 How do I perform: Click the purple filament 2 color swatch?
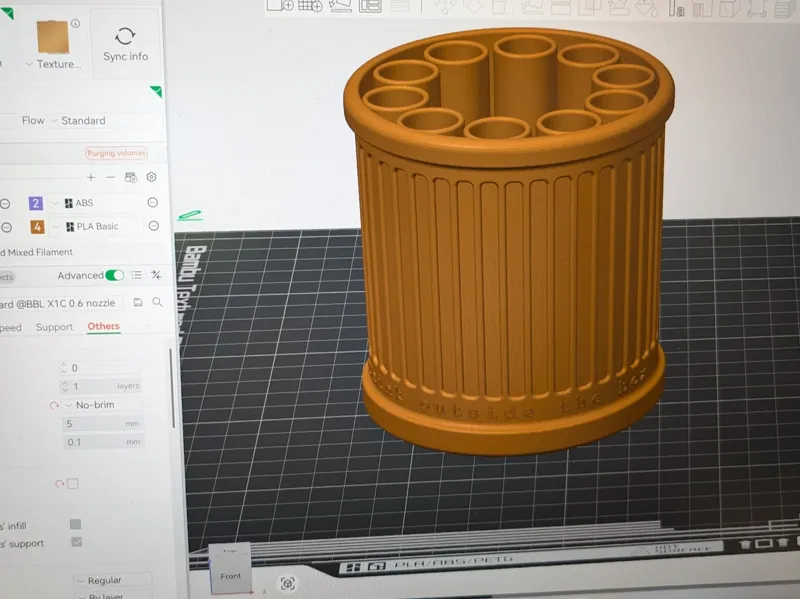[x=36, y=204]
